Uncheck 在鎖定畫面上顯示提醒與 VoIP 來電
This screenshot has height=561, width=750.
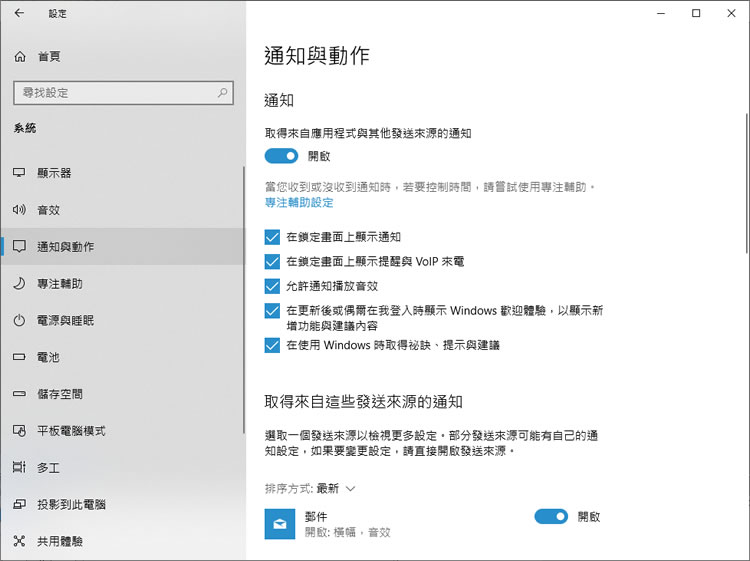272,261
